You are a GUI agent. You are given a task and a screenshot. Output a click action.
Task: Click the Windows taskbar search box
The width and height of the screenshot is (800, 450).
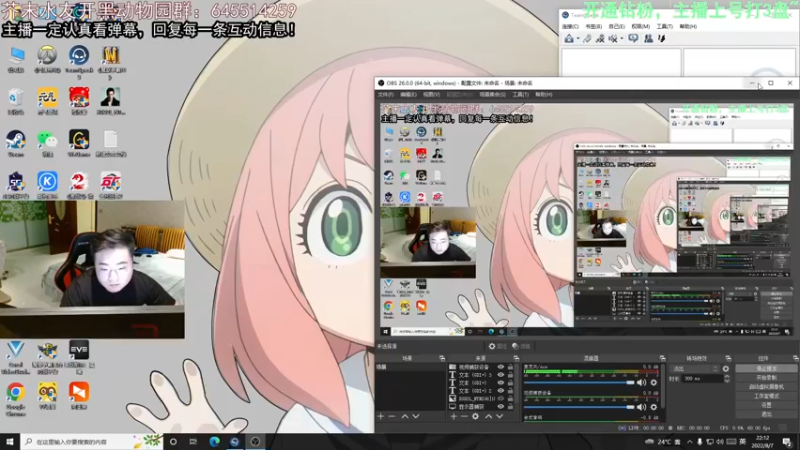(x=92, y=442)
